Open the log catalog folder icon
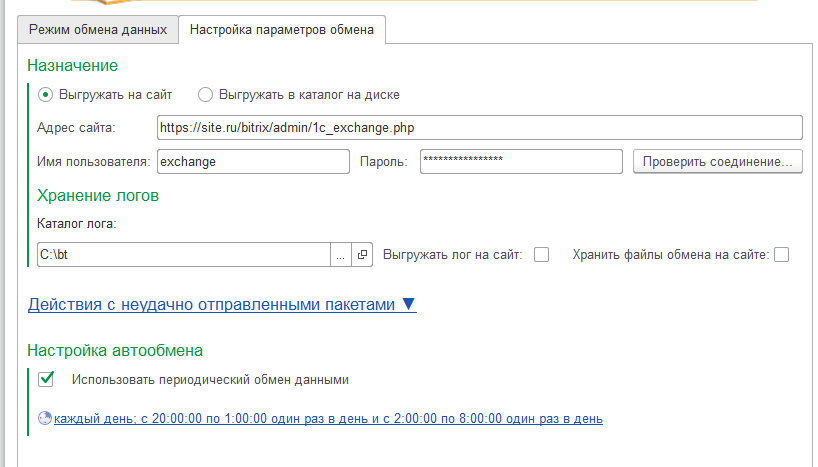This screenshot has height=467, width=818. [362, 255]
